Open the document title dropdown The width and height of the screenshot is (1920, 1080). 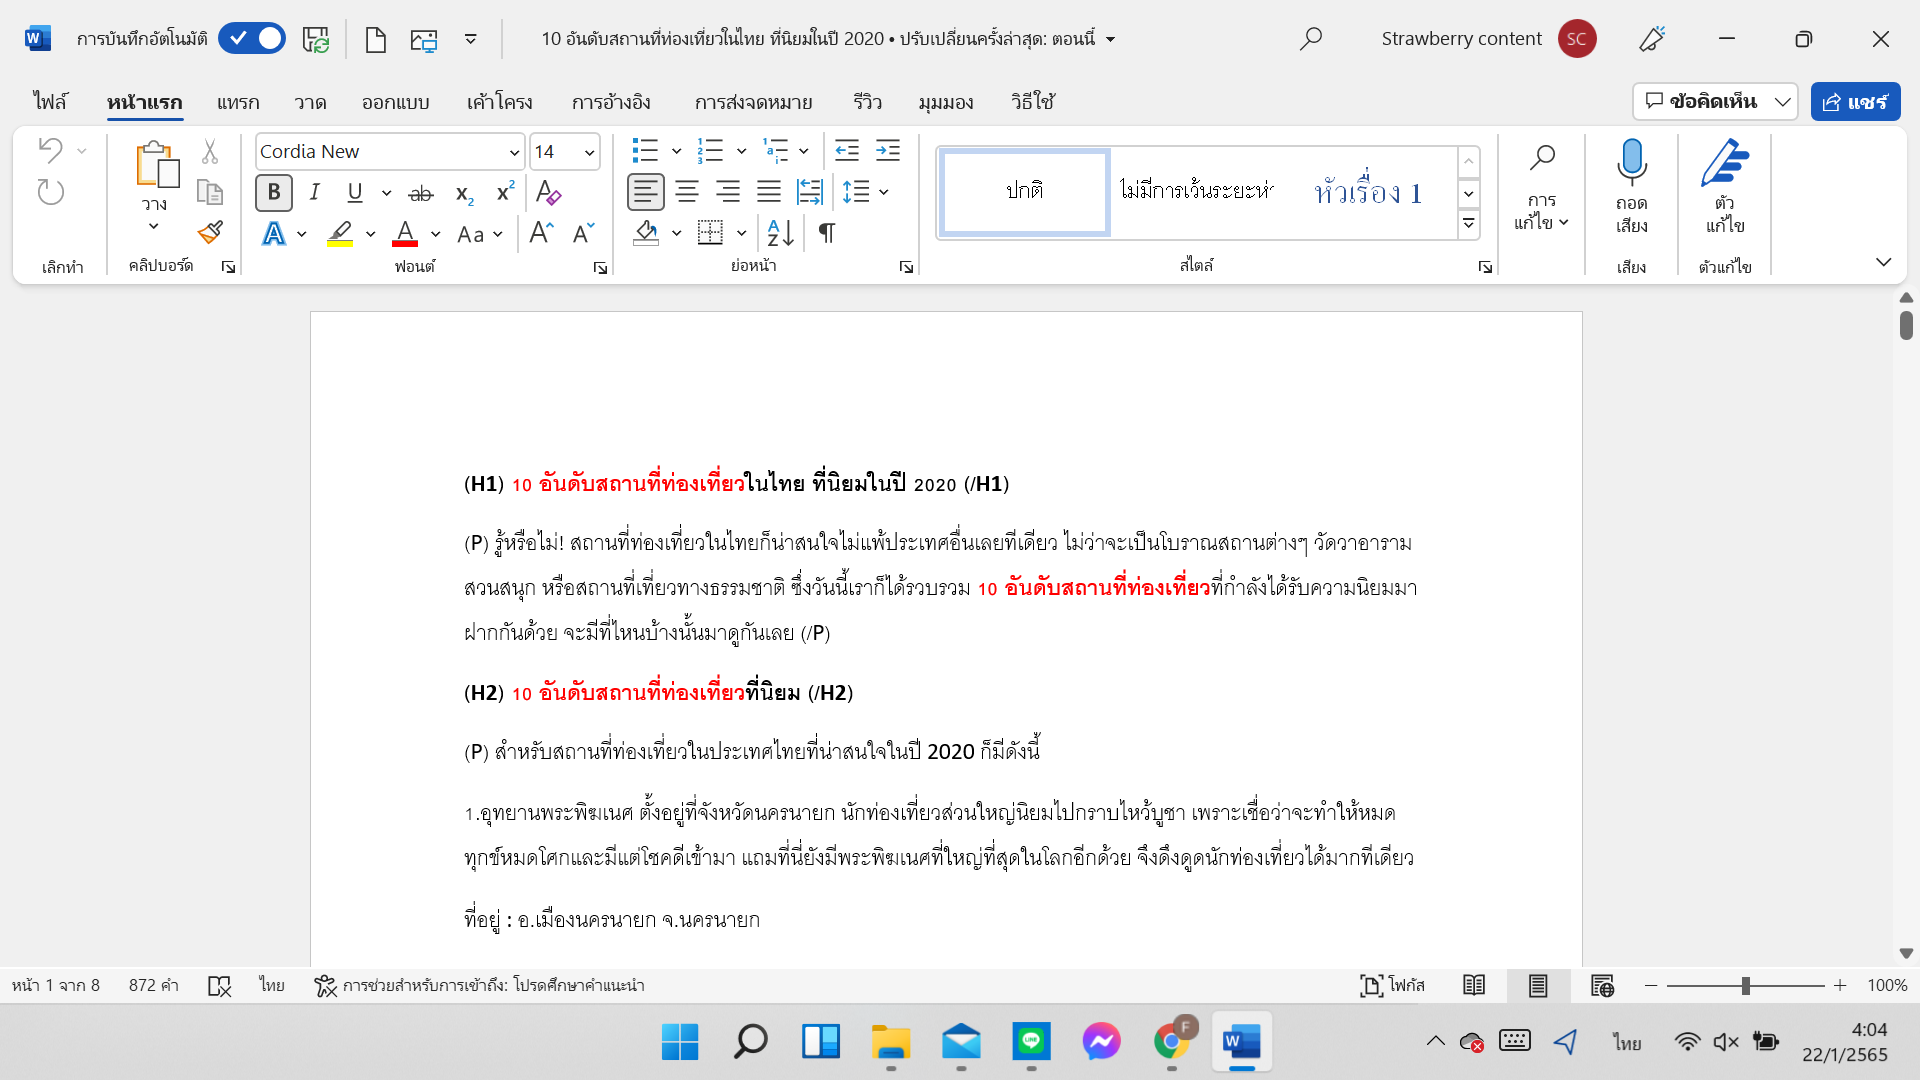click(x=1110, y=40)
